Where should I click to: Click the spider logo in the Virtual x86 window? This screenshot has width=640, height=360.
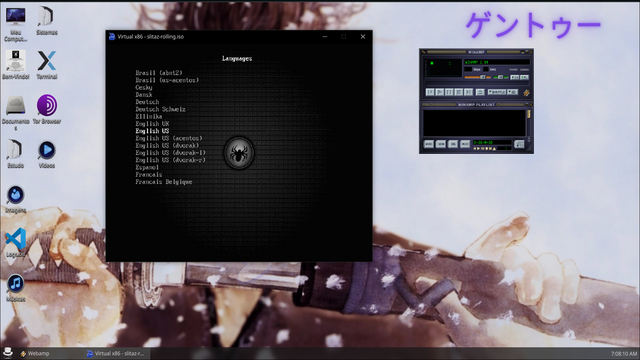click(239, 153)
